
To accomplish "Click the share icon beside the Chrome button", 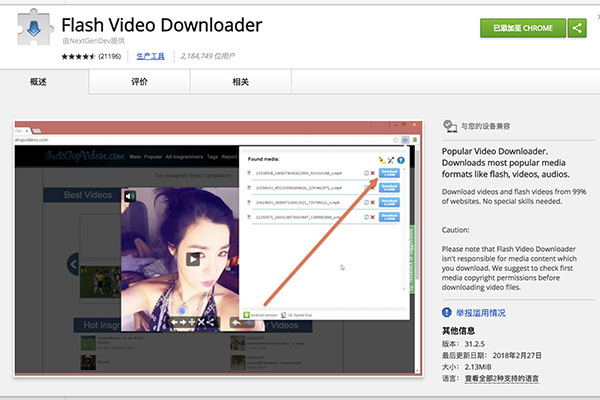I will click(577, 29).
